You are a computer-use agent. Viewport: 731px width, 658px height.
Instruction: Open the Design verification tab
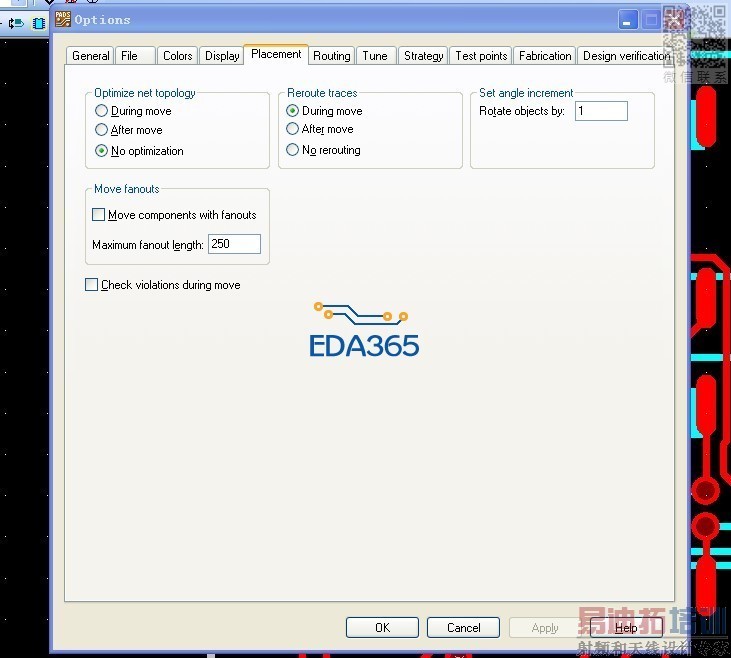(625, 56)
